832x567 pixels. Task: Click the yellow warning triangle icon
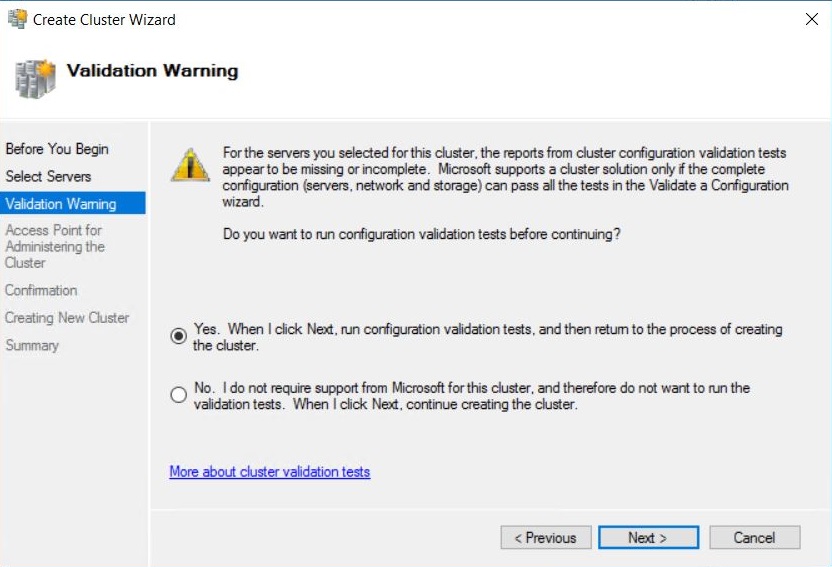190,164
